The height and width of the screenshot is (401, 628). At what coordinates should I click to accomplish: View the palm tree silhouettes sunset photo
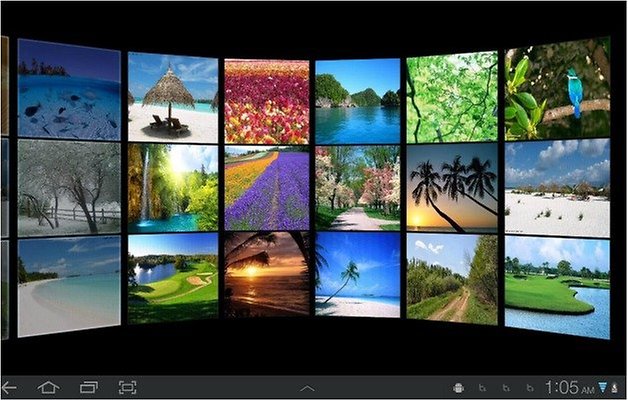pos(452,188)
